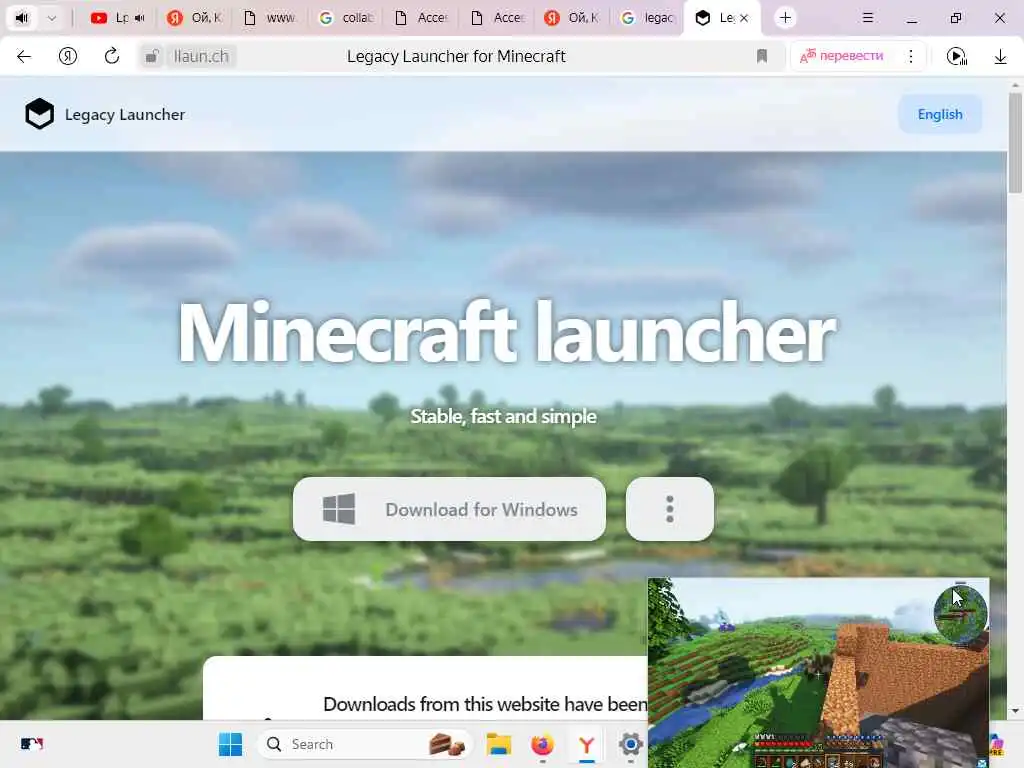Open translate options three-dot menu
This screenshot has height=768, width=1024.
coord(910,56)
